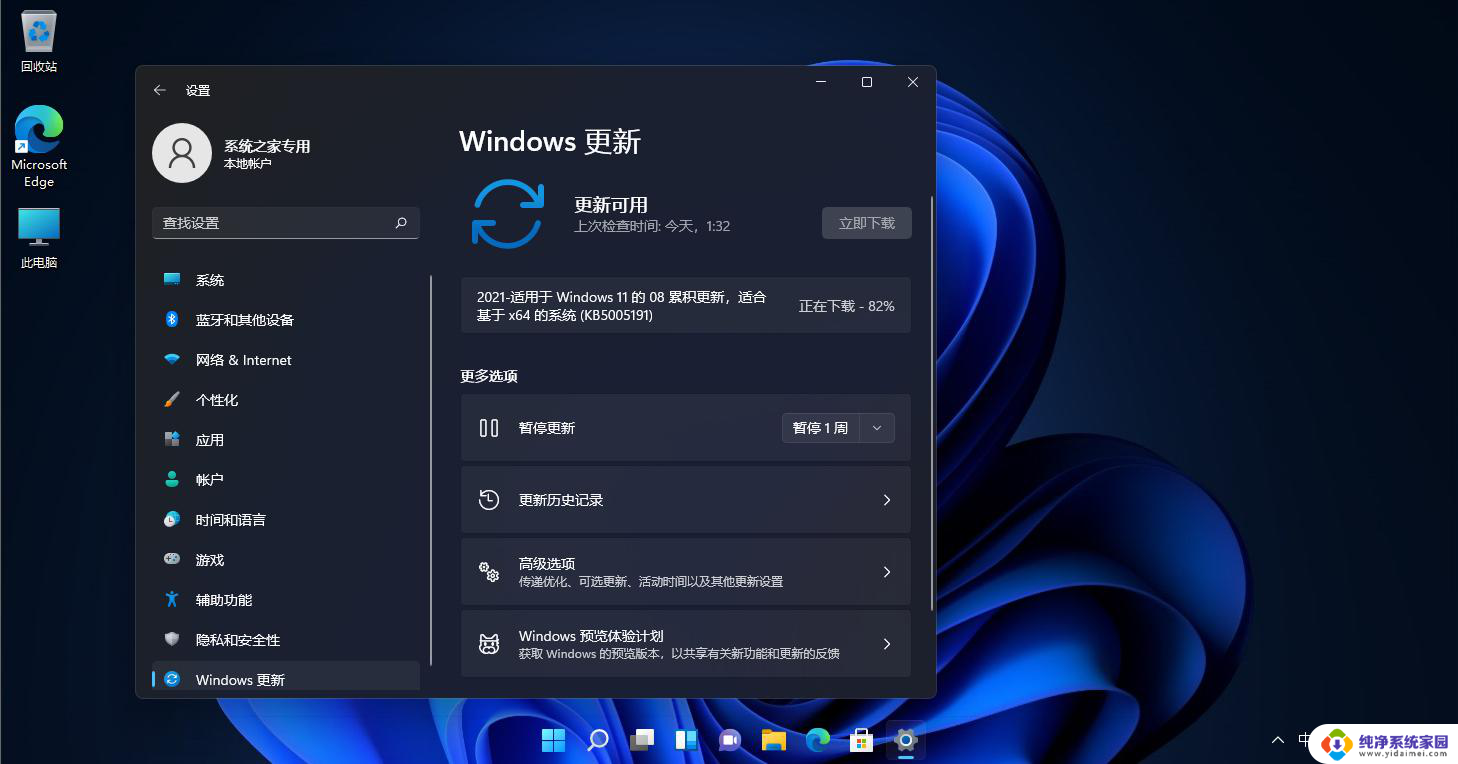The image size is (1458, 764).
Task: Open the Chat icon on taskbar
Action: 730,740
